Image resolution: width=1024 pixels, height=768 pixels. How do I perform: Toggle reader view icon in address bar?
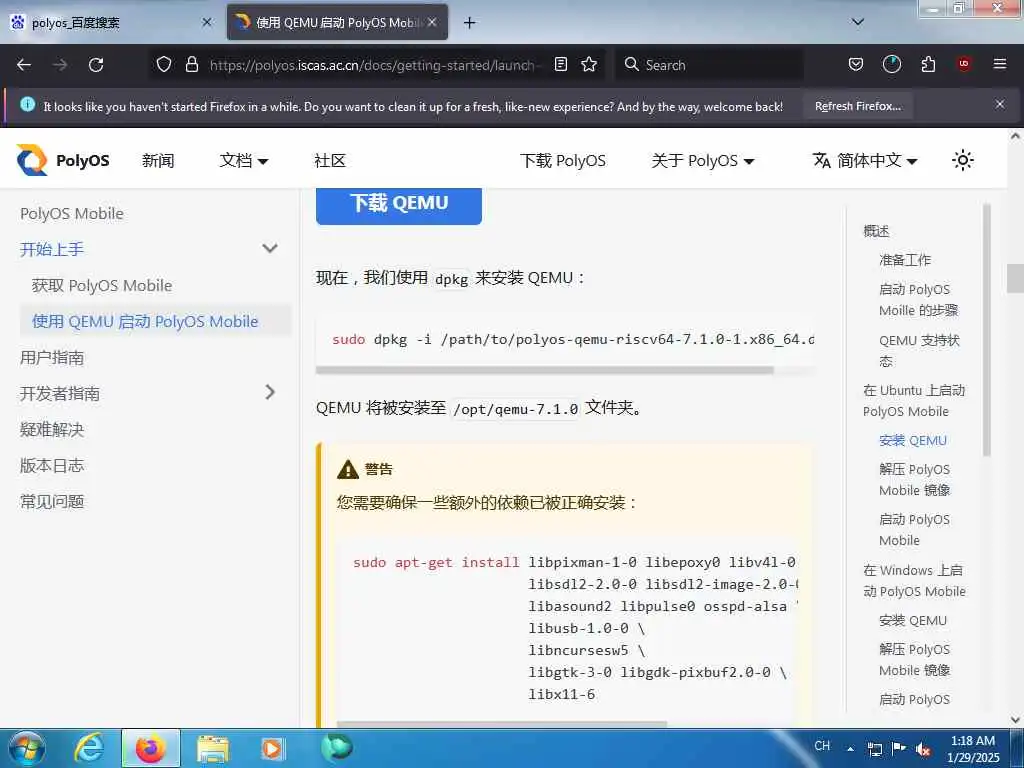pos(560,64)
